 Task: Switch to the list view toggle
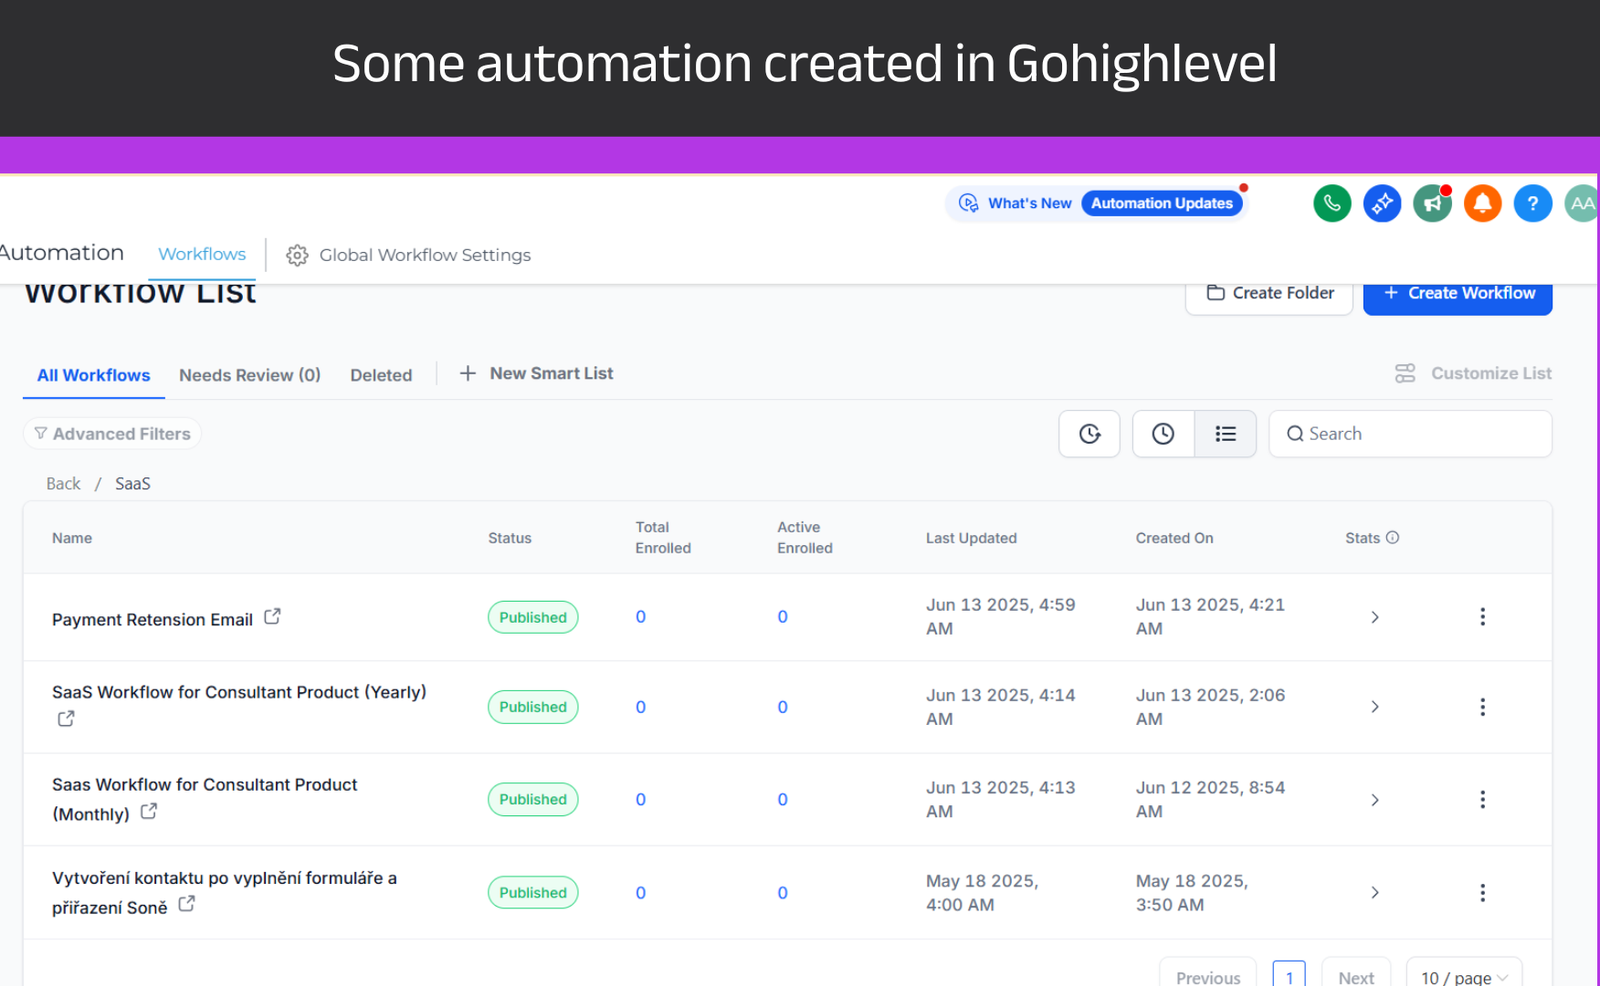pyautogui.click(x=1225, y=434)
